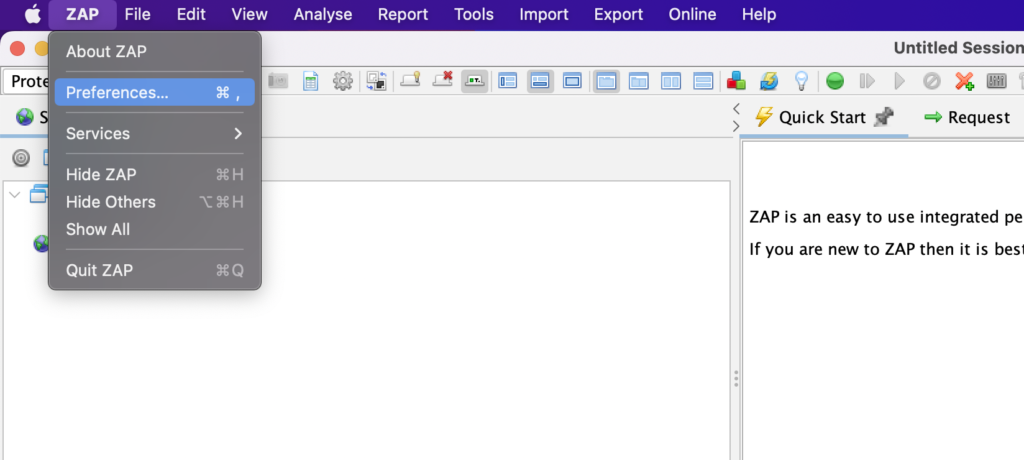
Task: Select the Expand Sites tab layout icon
Action: 507,81
